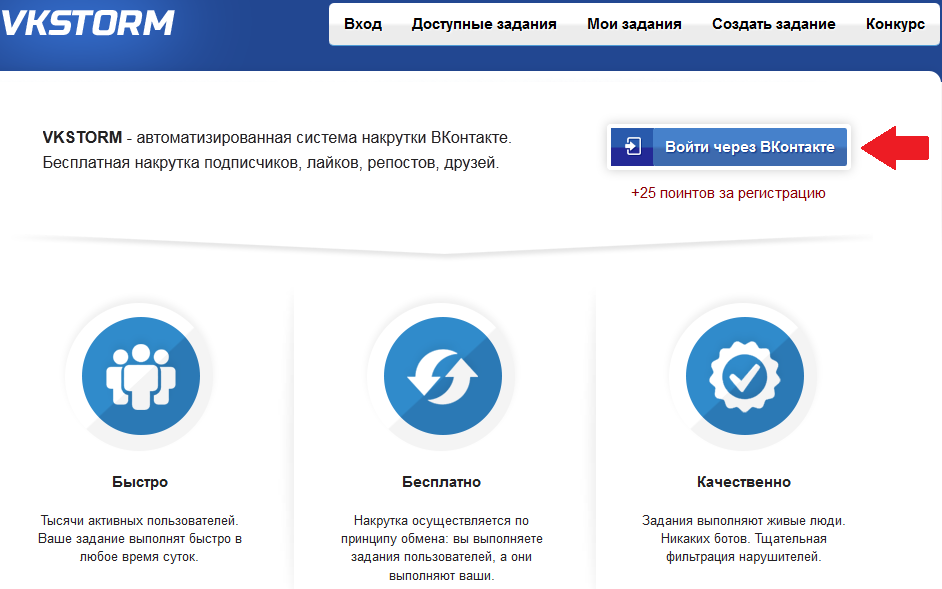Click the Качественно heading
942x589 pixels.
[x=744, y=482]
